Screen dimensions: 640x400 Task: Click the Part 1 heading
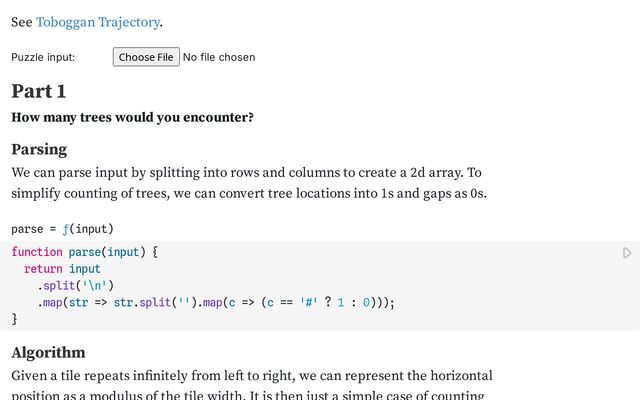pos(39,91)
